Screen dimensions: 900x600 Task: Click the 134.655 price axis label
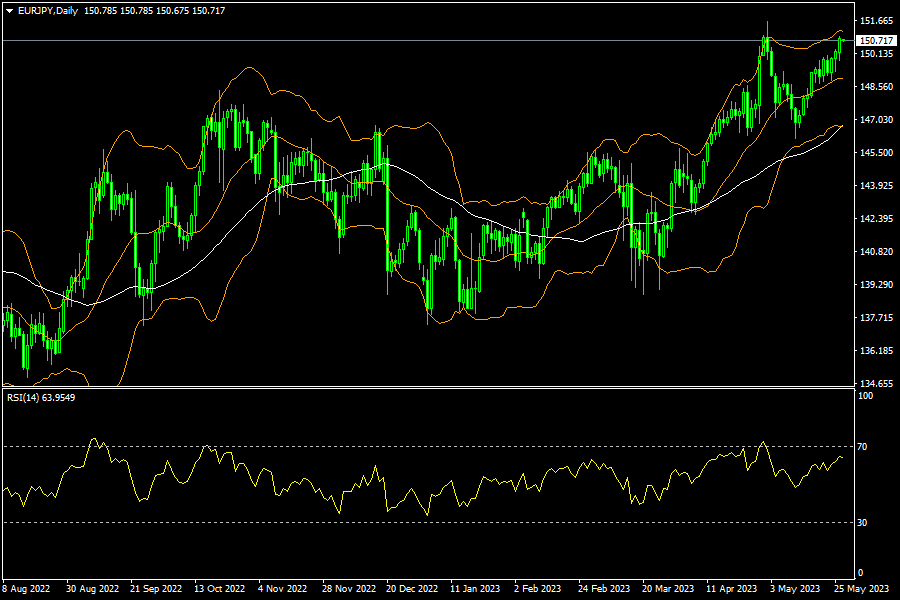pos(876,384)
